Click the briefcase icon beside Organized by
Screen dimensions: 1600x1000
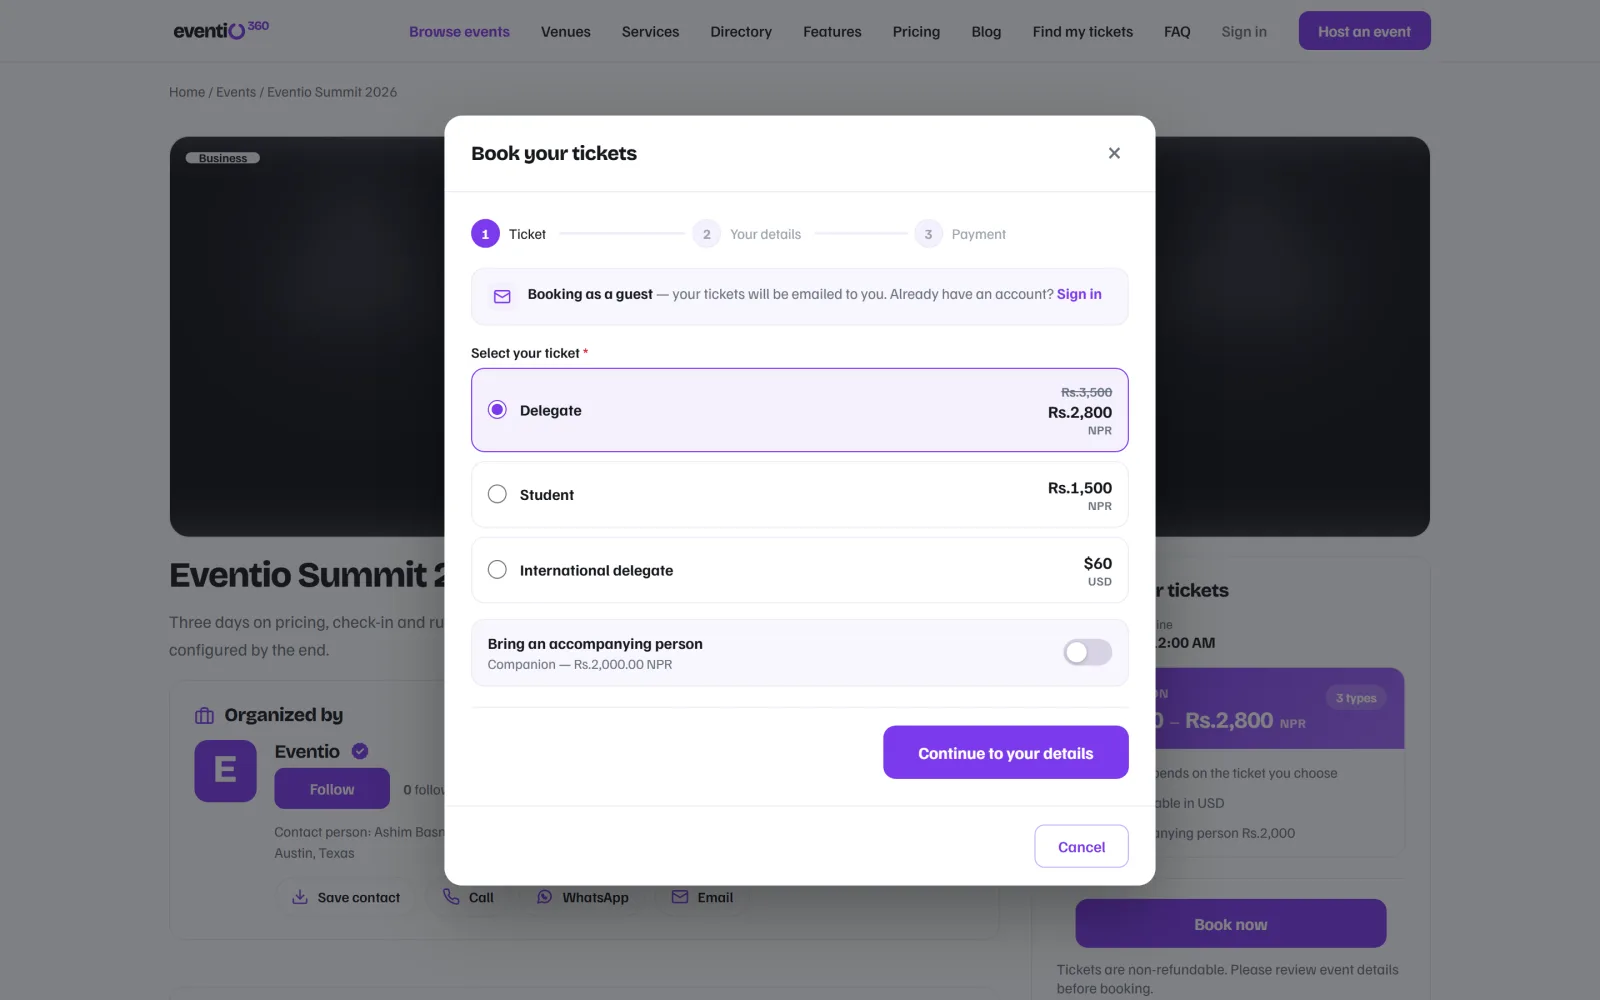tap(204, 715)
